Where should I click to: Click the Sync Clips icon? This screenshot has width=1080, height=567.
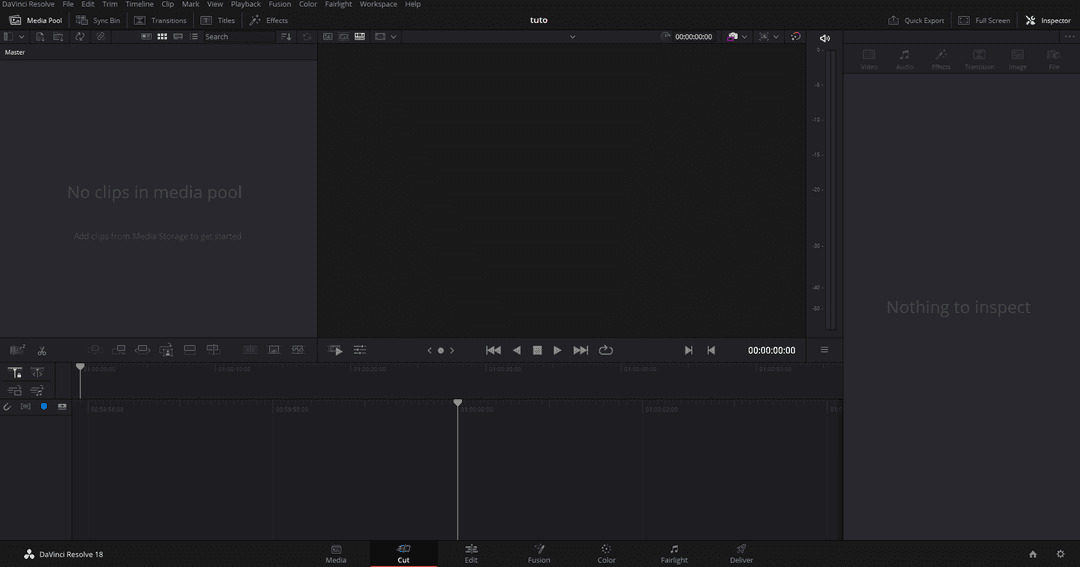click(80, 37)
